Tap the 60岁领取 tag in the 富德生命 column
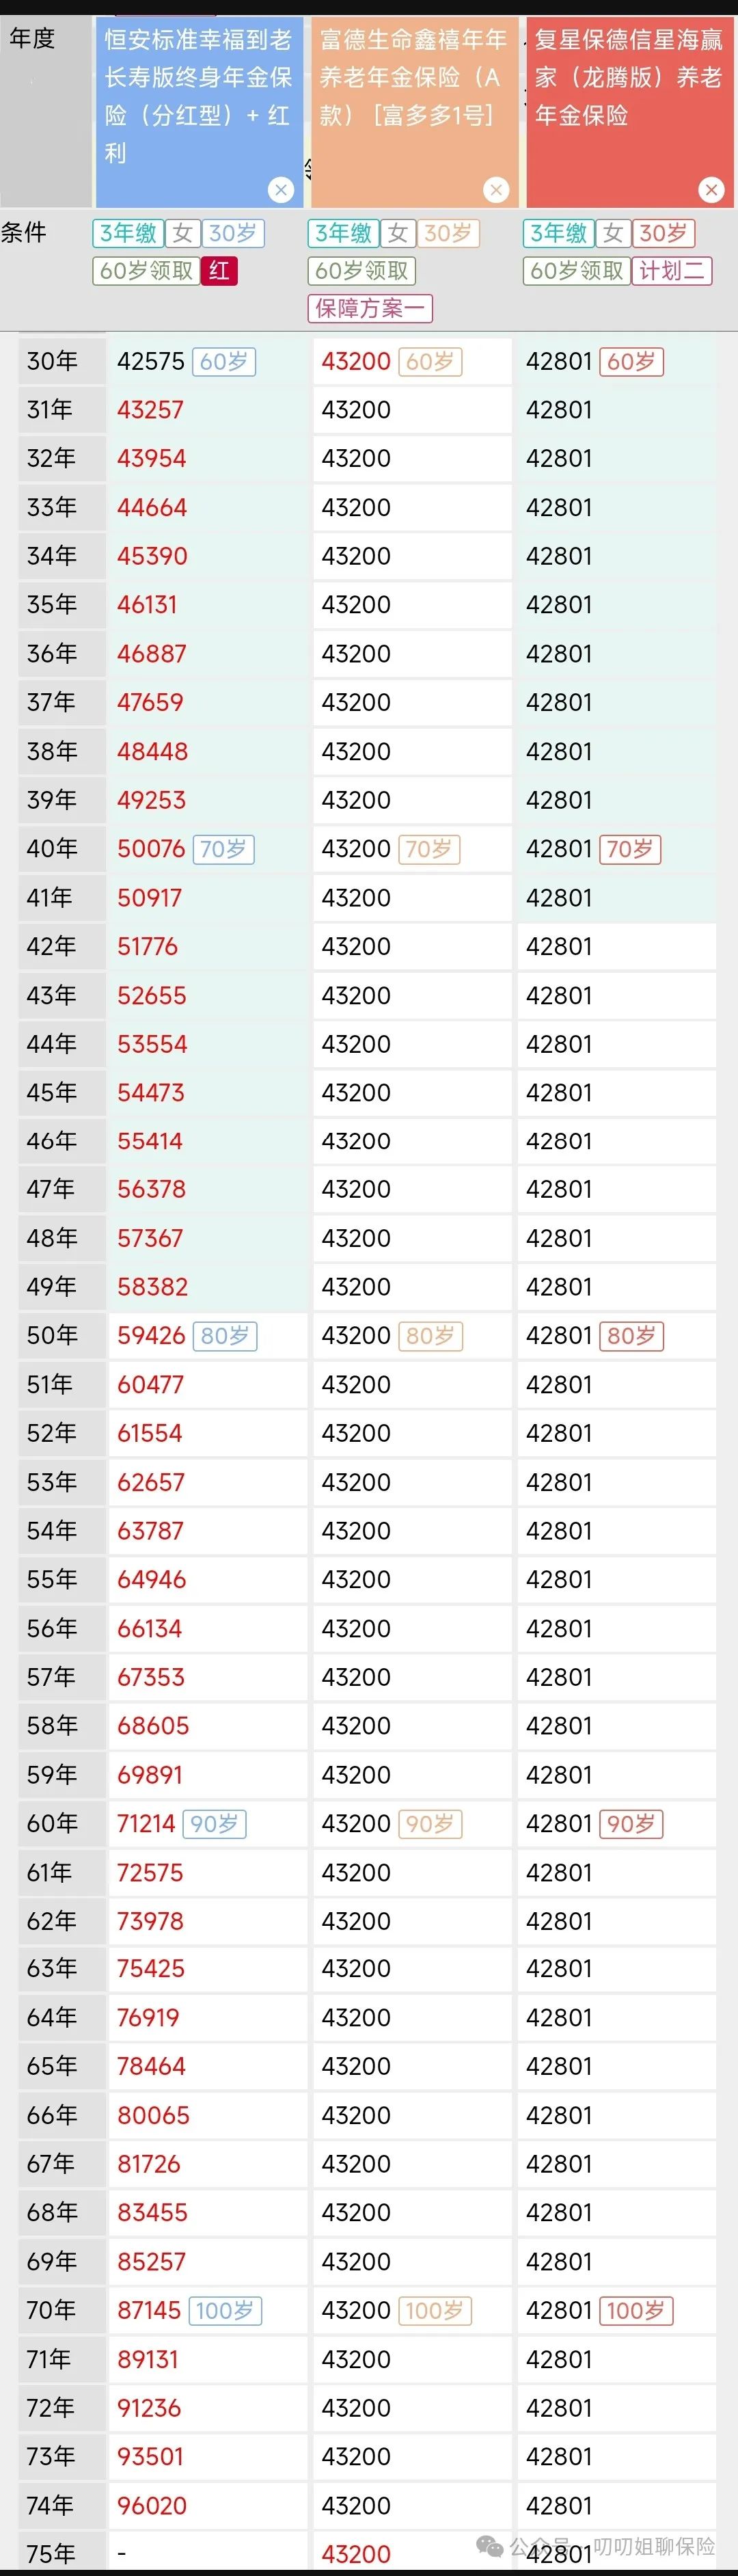 click(x=361, y=271)
